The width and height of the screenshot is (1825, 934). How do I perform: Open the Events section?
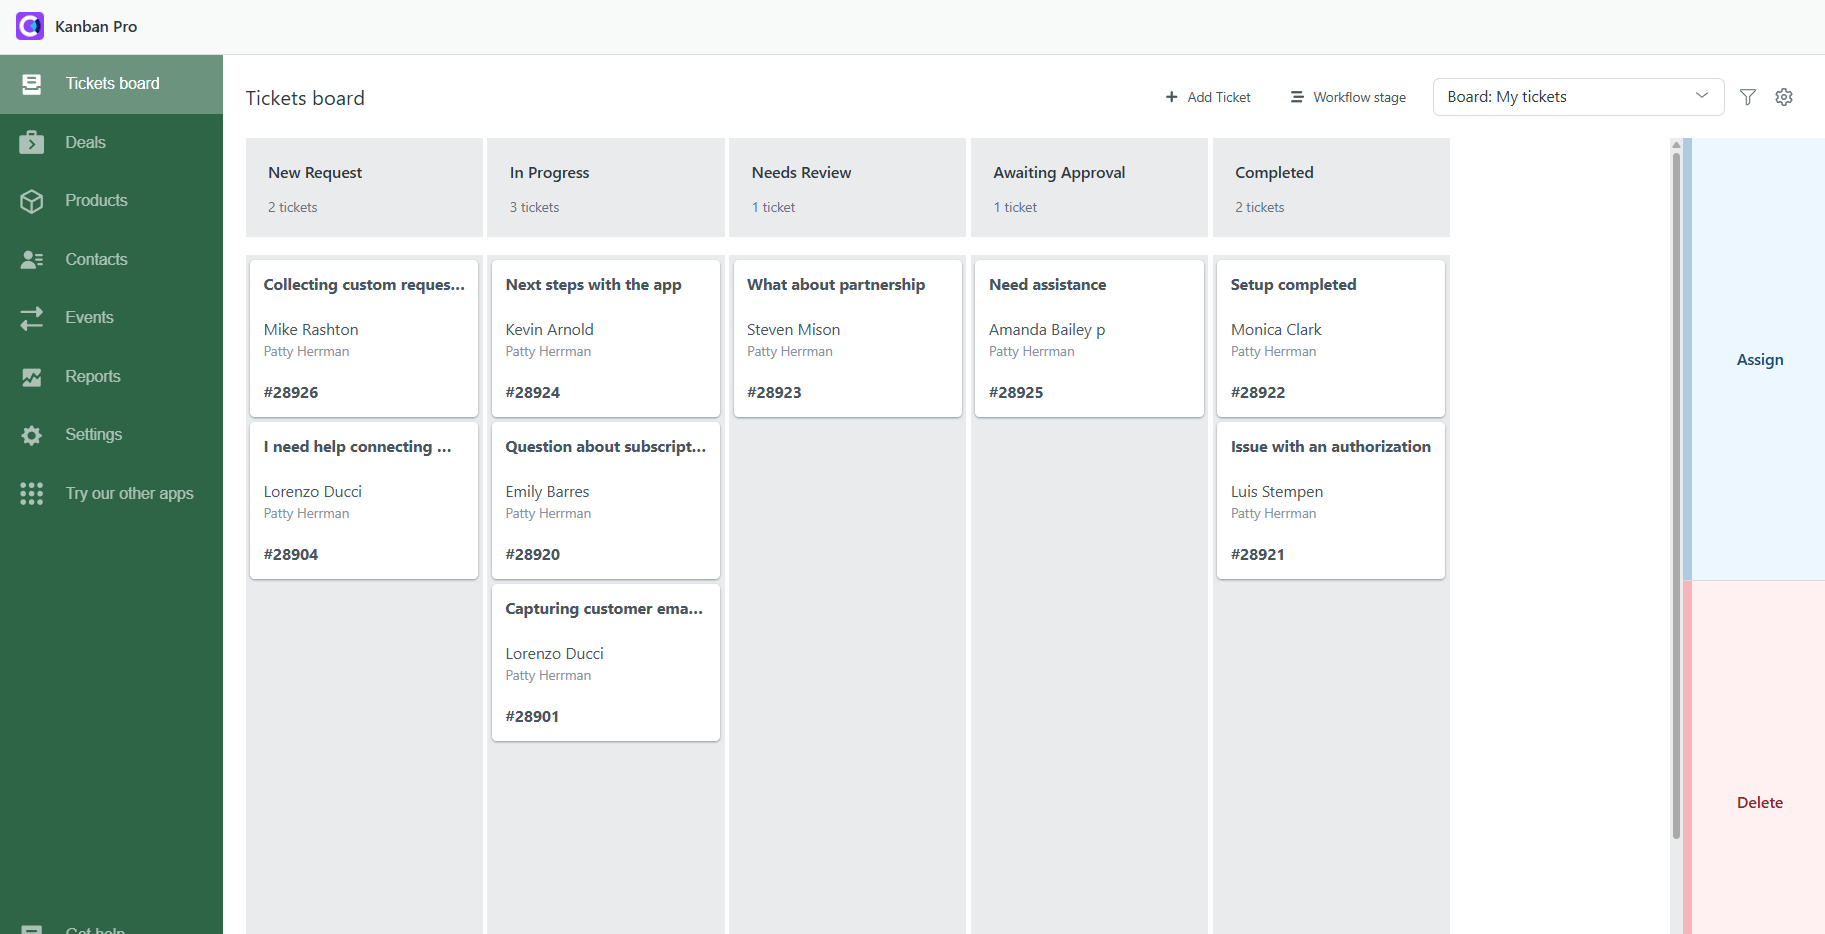(89, 317)
